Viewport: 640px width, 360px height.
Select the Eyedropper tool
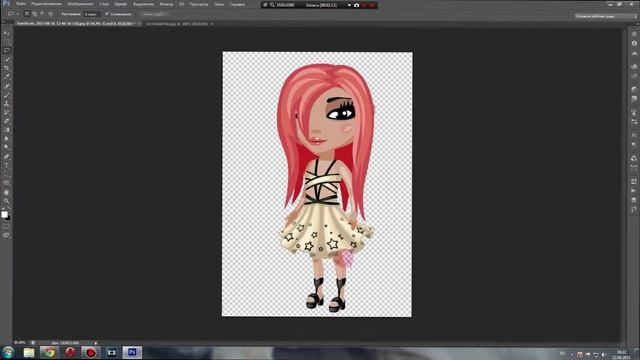pyautogui.click(x=7, y=77)
